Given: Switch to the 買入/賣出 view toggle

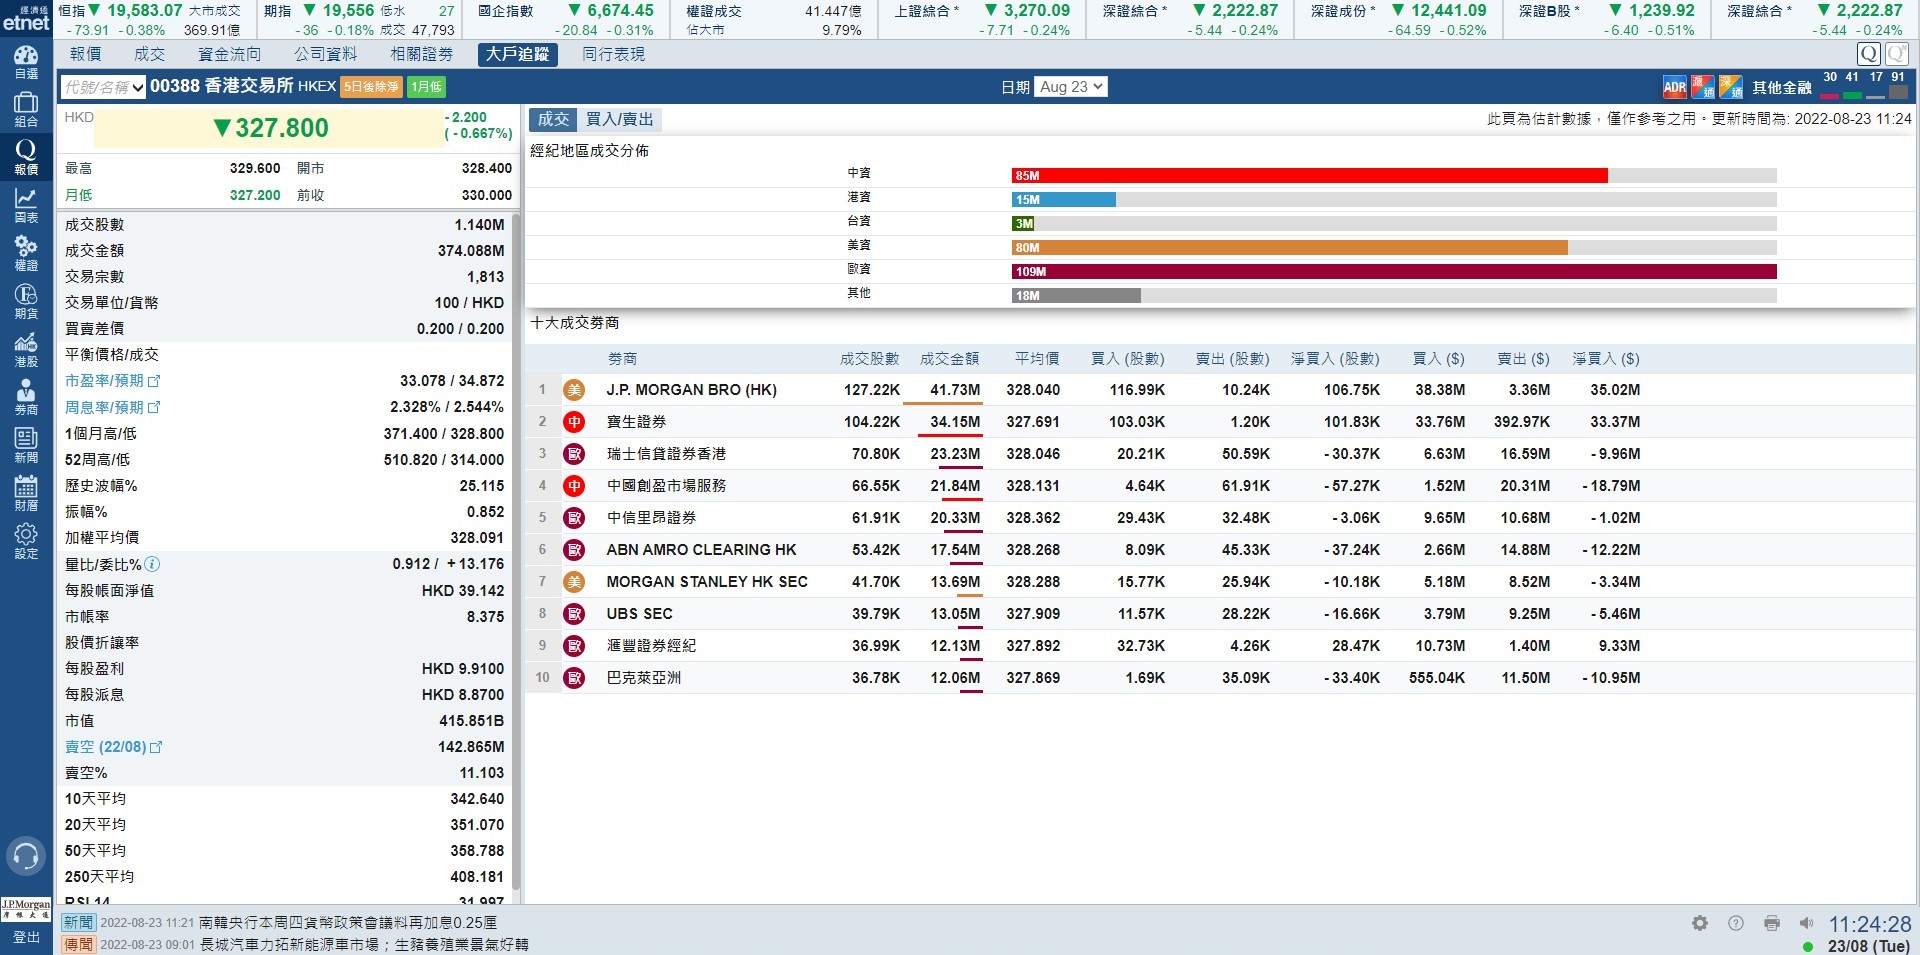Looking at the screenshot, I should coord(619,120).
